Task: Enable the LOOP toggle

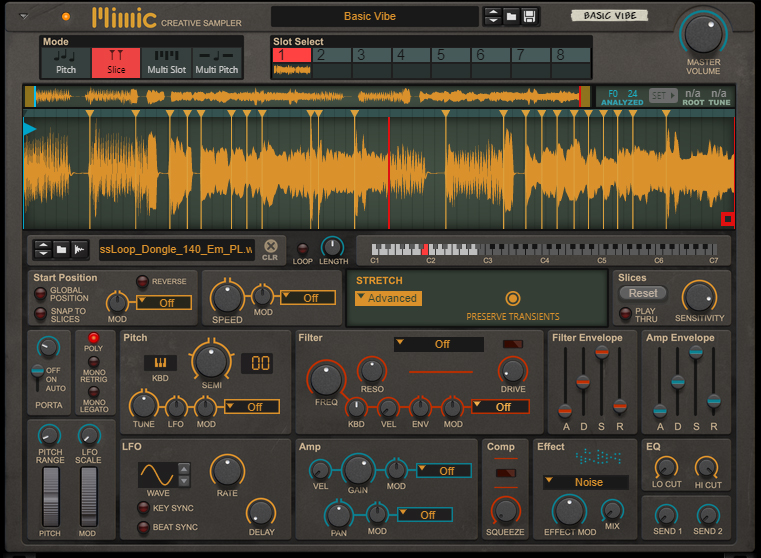Action: [x=302, y=248]
